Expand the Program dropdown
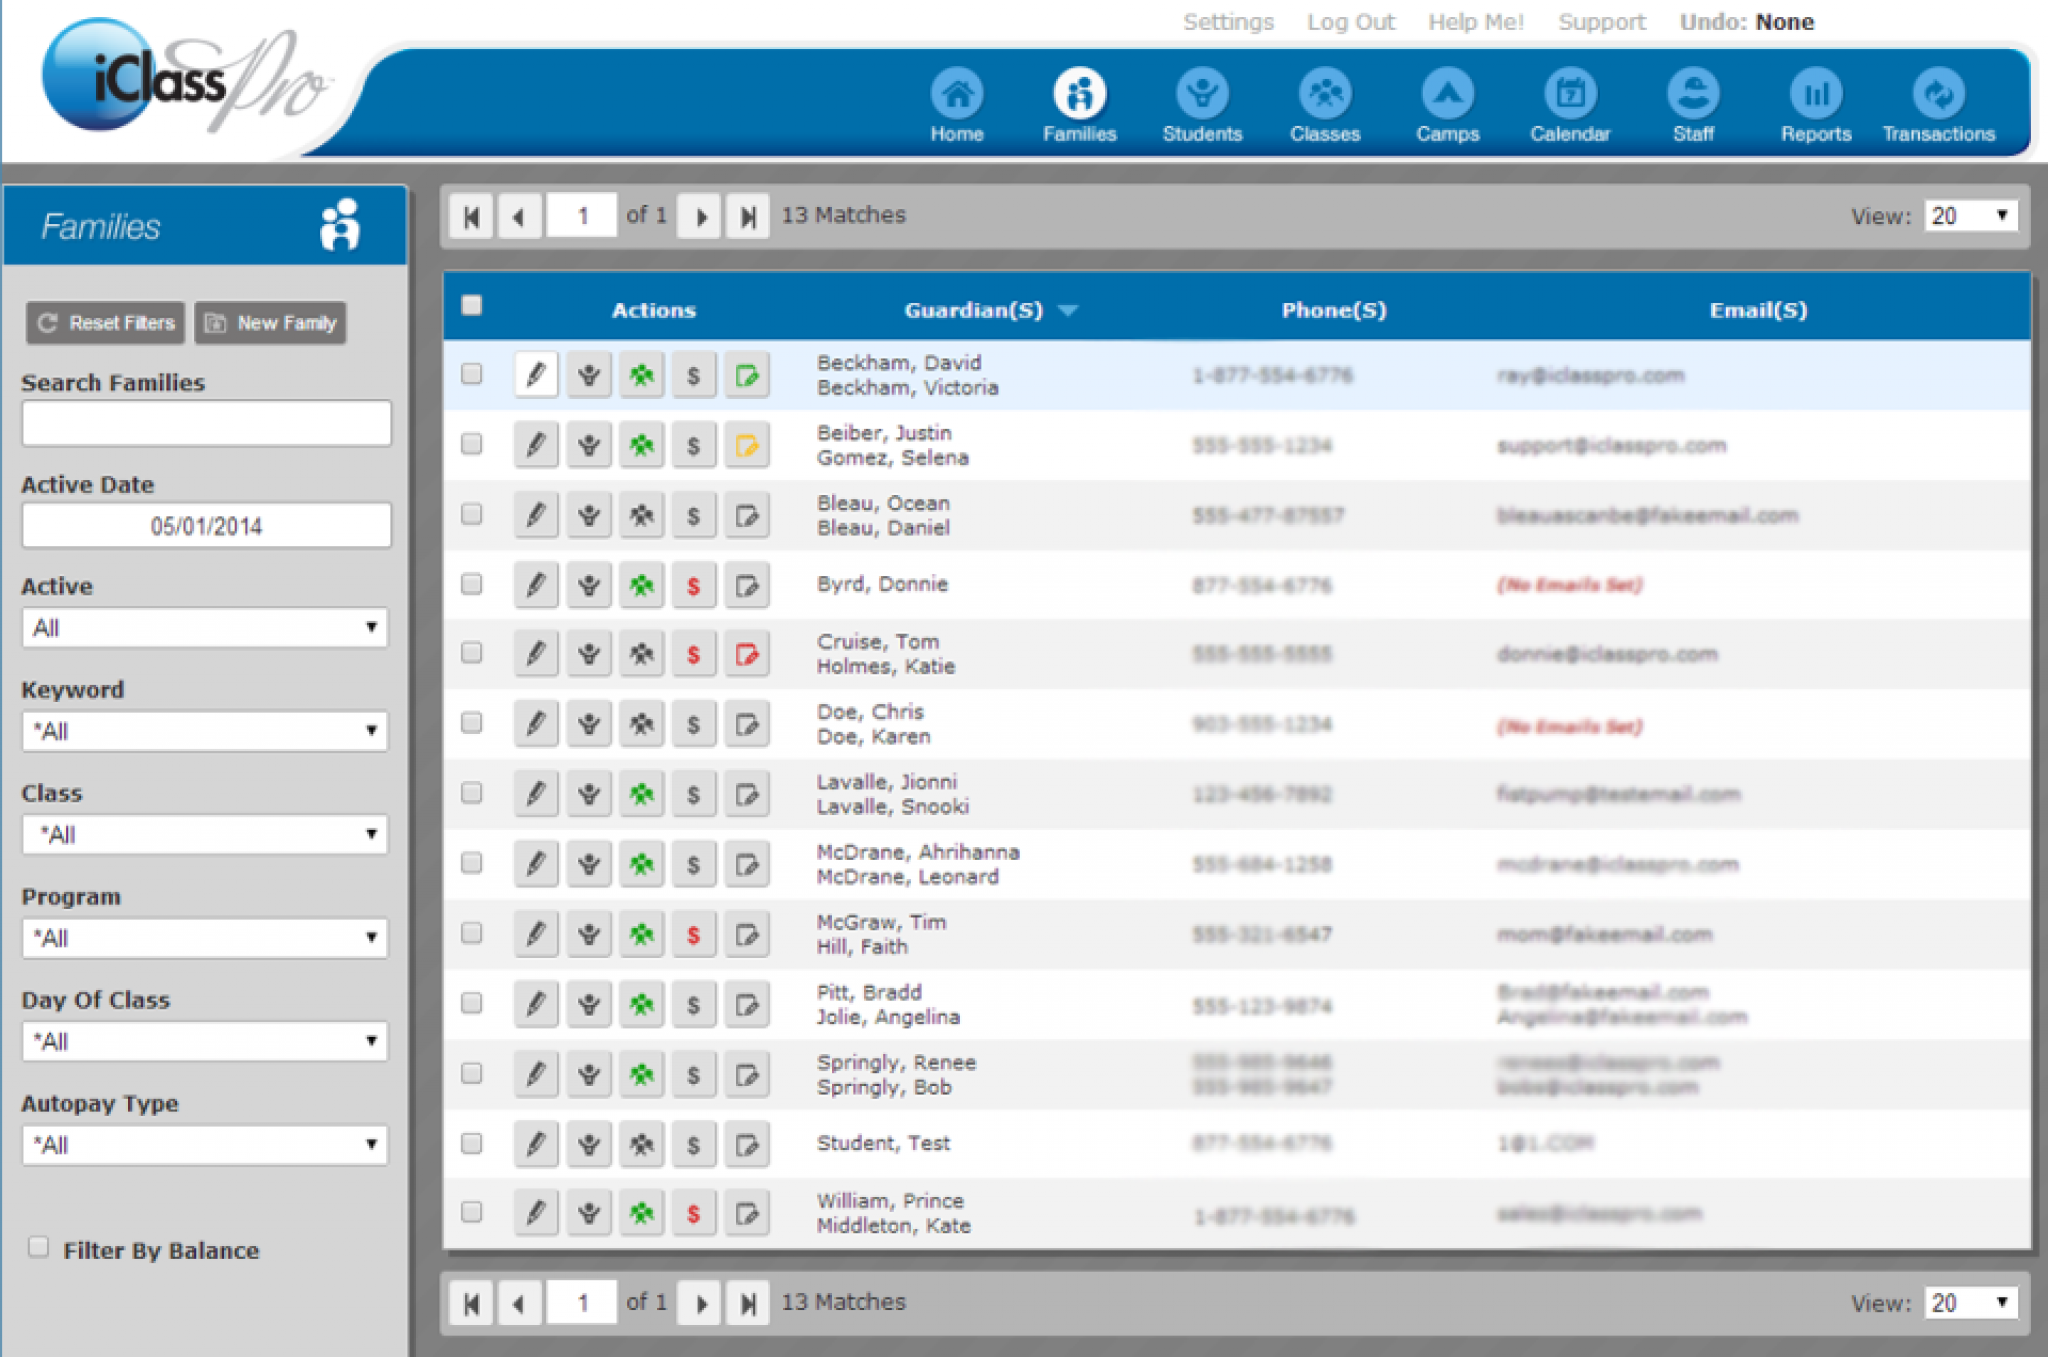 tap(204, 938)
